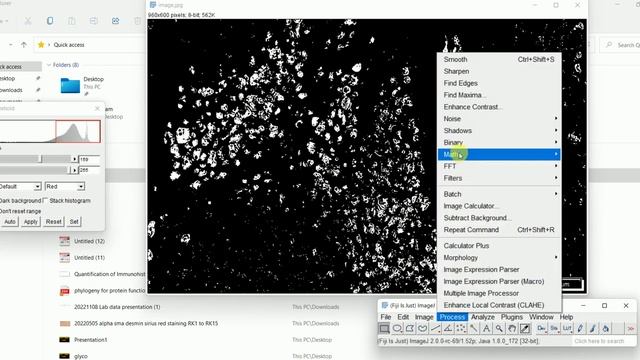Select the Magnifying glass zoom tool
This screenshot has width=640, height=360.
tap(499, 328)
